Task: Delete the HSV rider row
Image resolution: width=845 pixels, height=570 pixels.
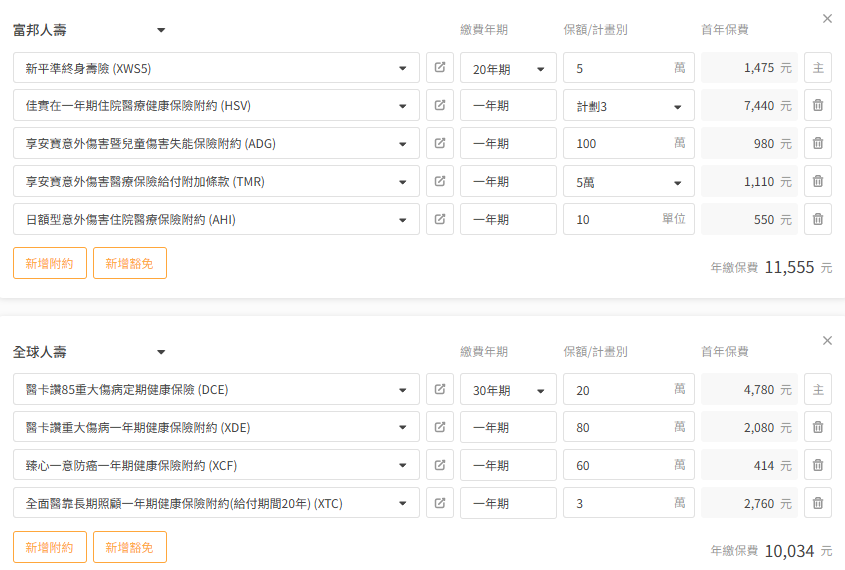Action: pos(818,106)
